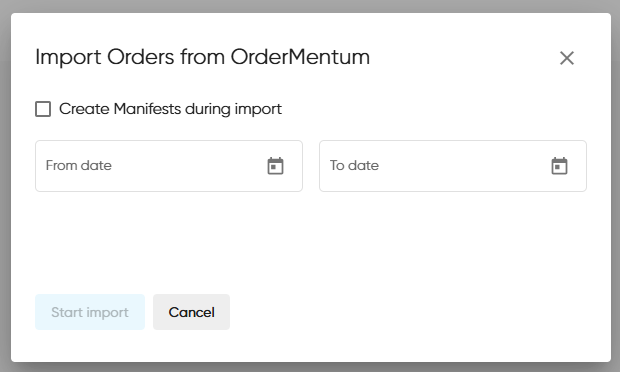Focus the From date input field

(x=169, y=166)
